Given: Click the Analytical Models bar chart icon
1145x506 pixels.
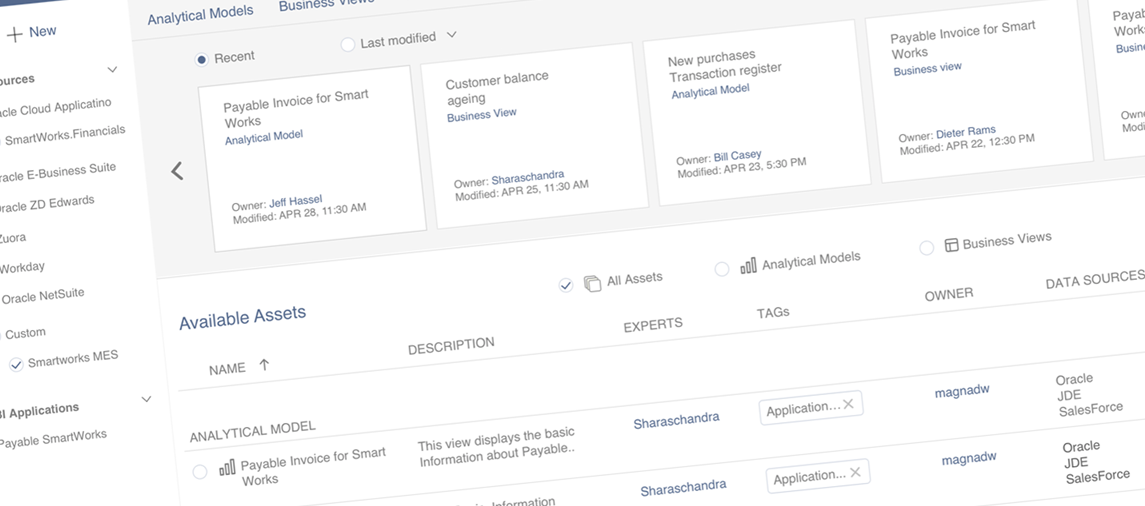Looking at the screenshot, I should click(748, 265).
